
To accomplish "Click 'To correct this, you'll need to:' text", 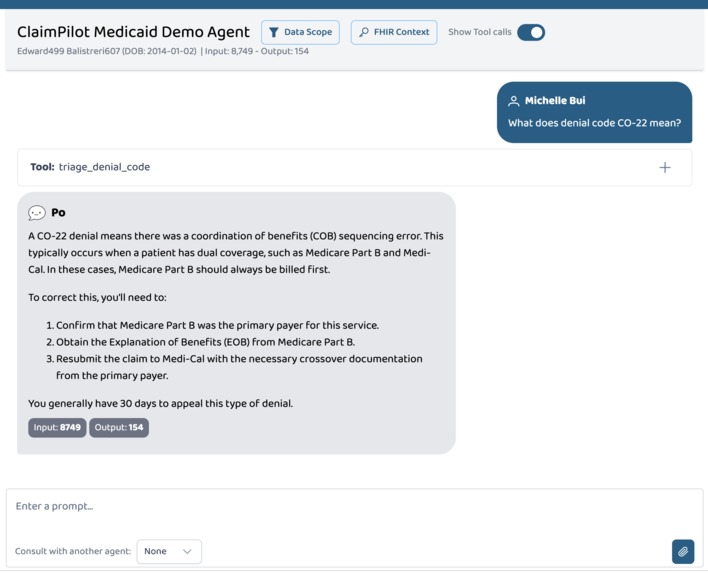I will [97, 298].
